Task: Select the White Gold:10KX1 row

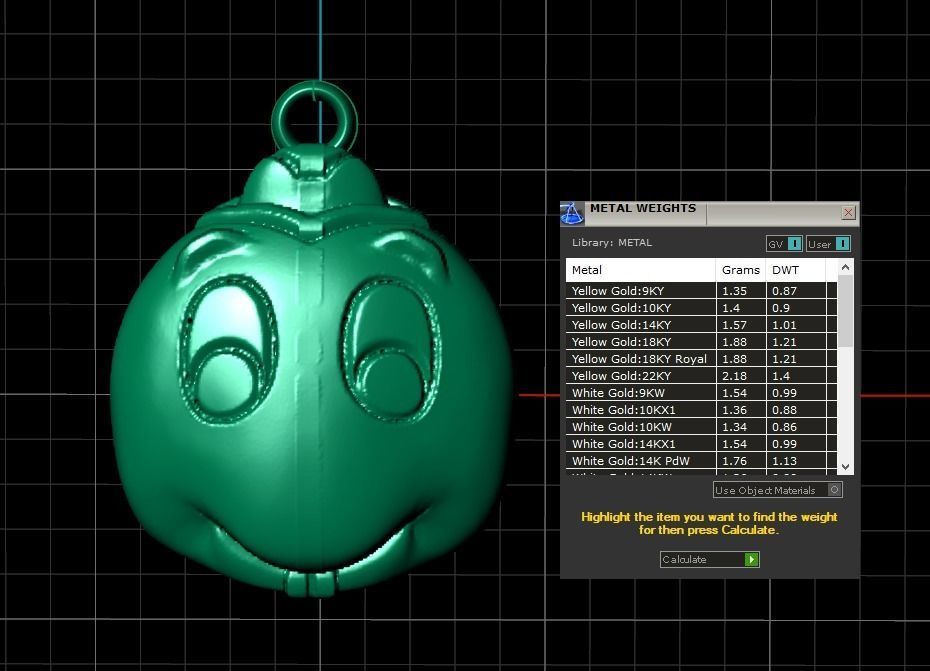Action: point(640,410)
